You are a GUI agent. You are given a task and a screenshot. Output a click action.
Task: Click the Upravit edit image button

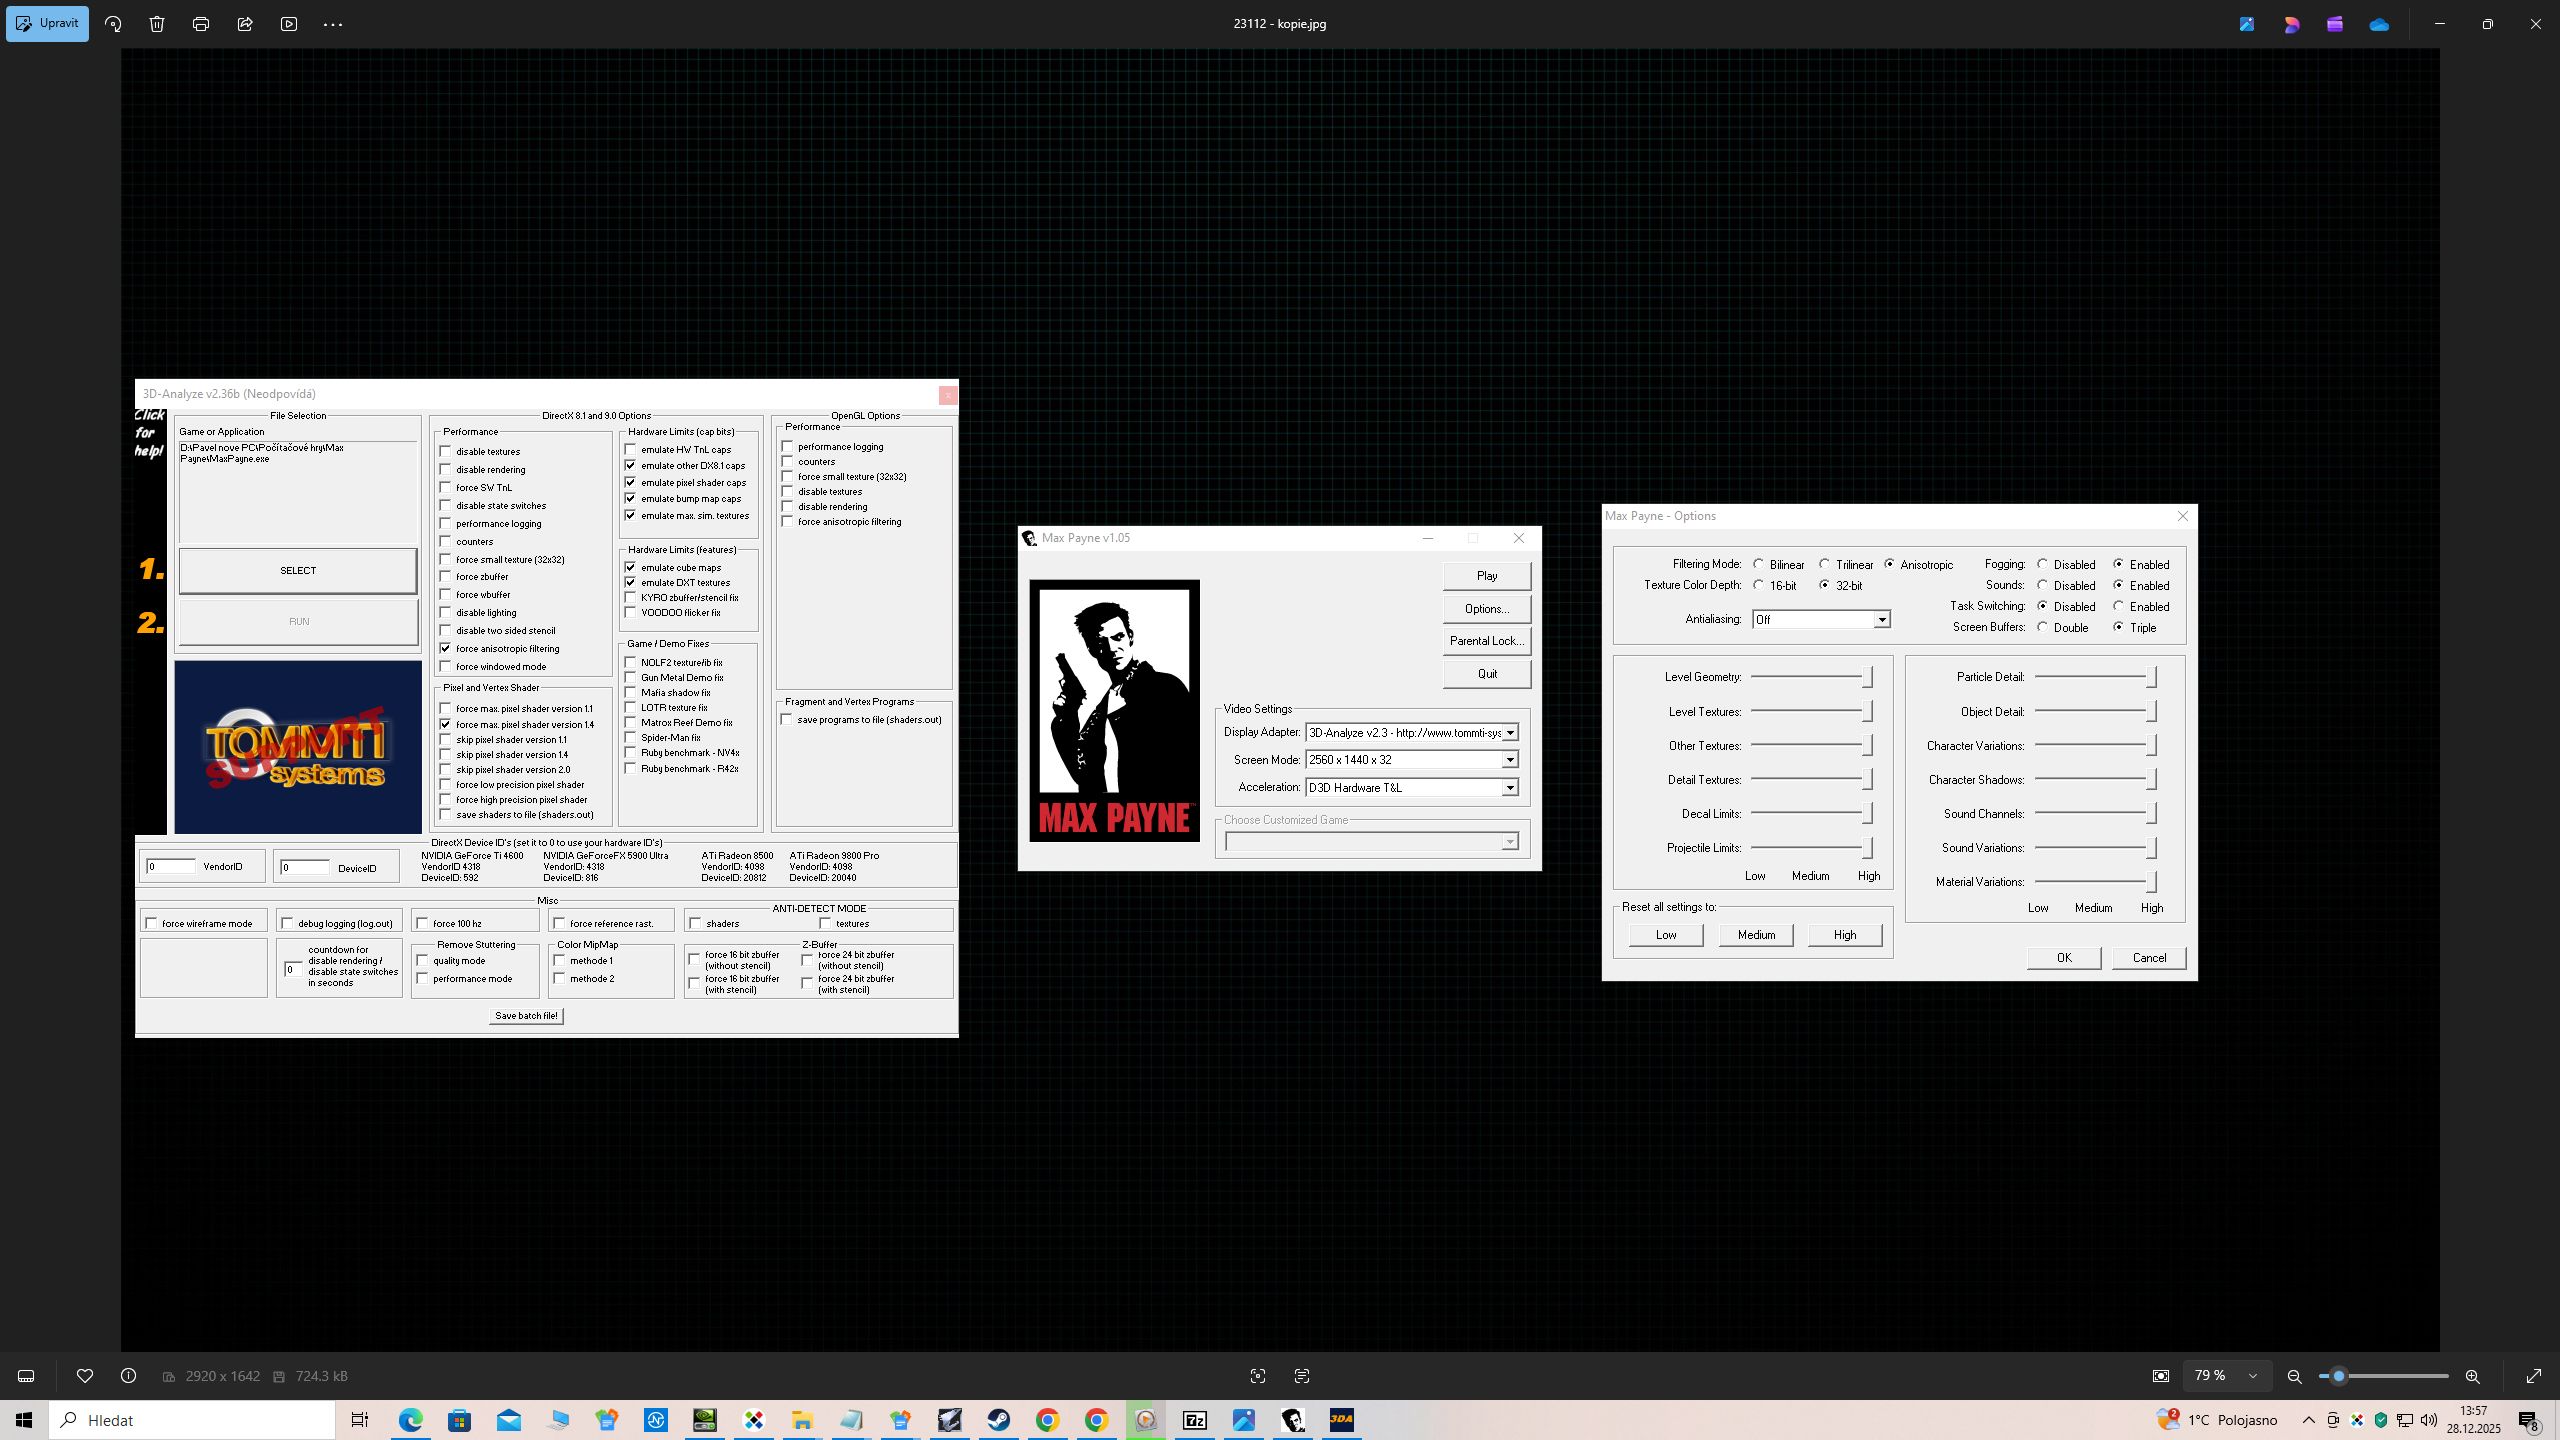coord(47,23)
